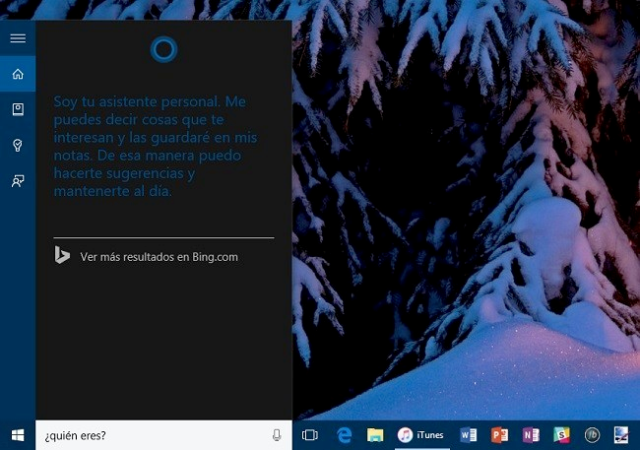Screen dimensions: 640x450
Task: Open File Explorer from the taskbar
Action: (x=375, y=435)
